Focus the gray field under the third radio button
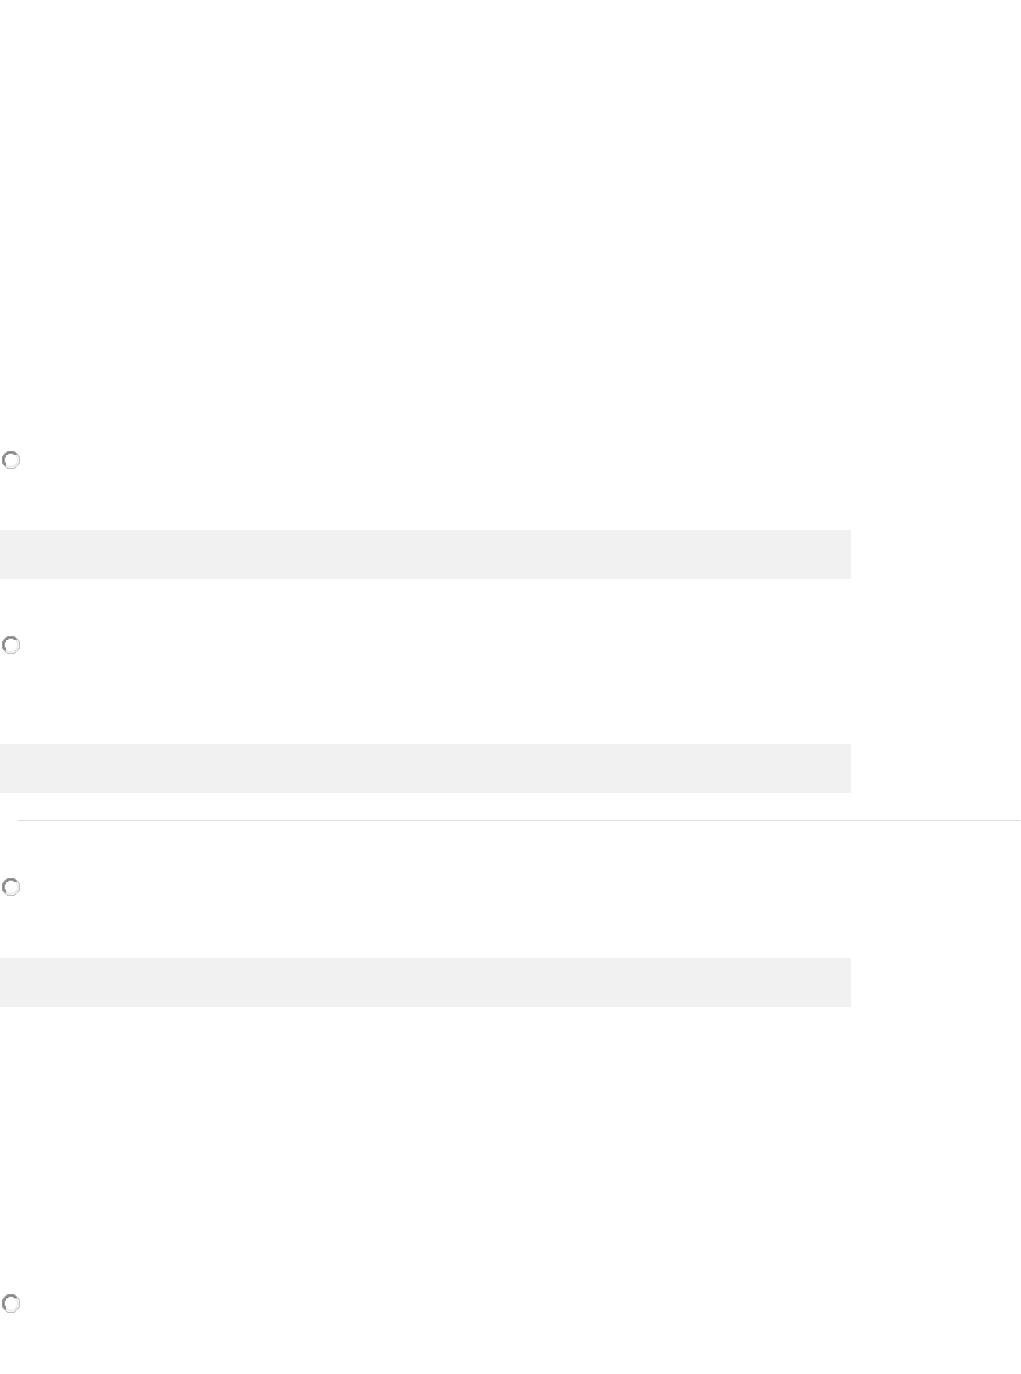Image resolution: width=1021 pixels, height=1374 pixels. (425, 982)
